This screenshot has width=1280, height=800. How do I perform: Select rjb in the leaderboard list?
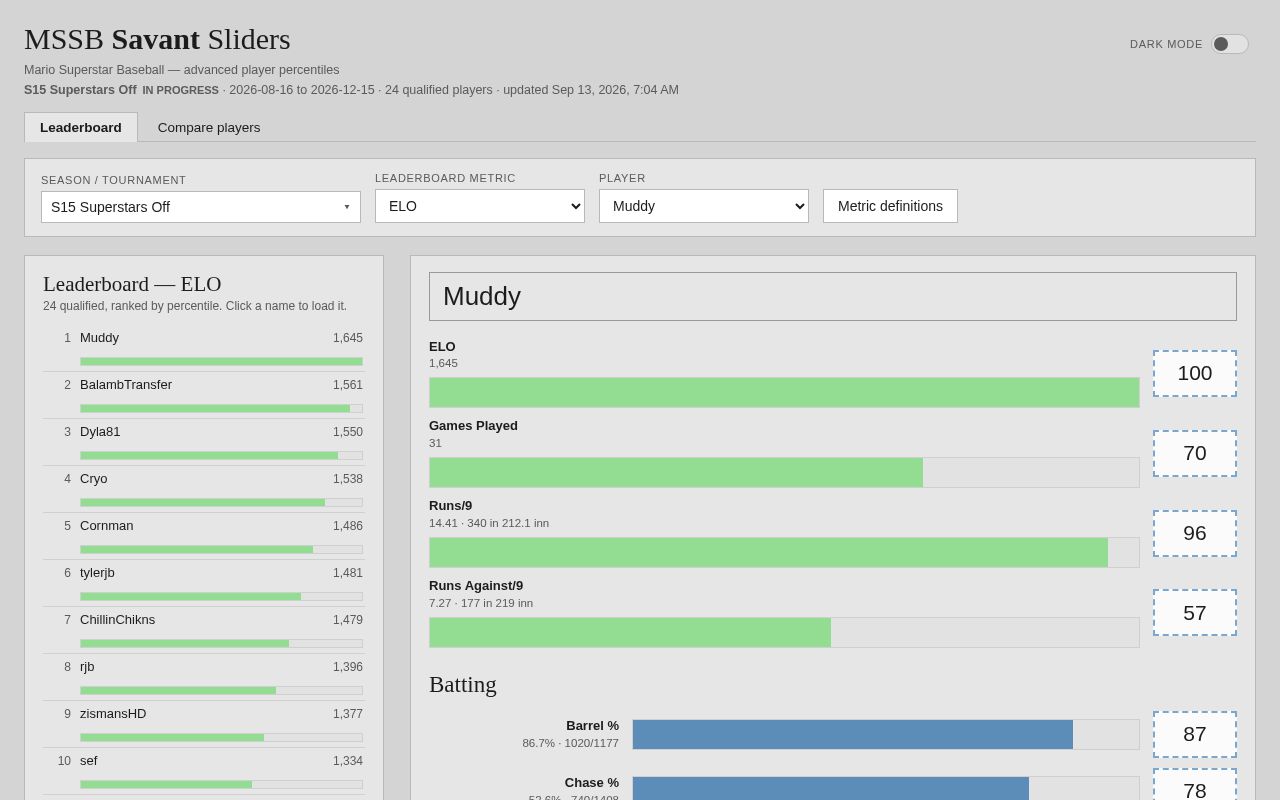pyautogui.click(x=87, y=667)
